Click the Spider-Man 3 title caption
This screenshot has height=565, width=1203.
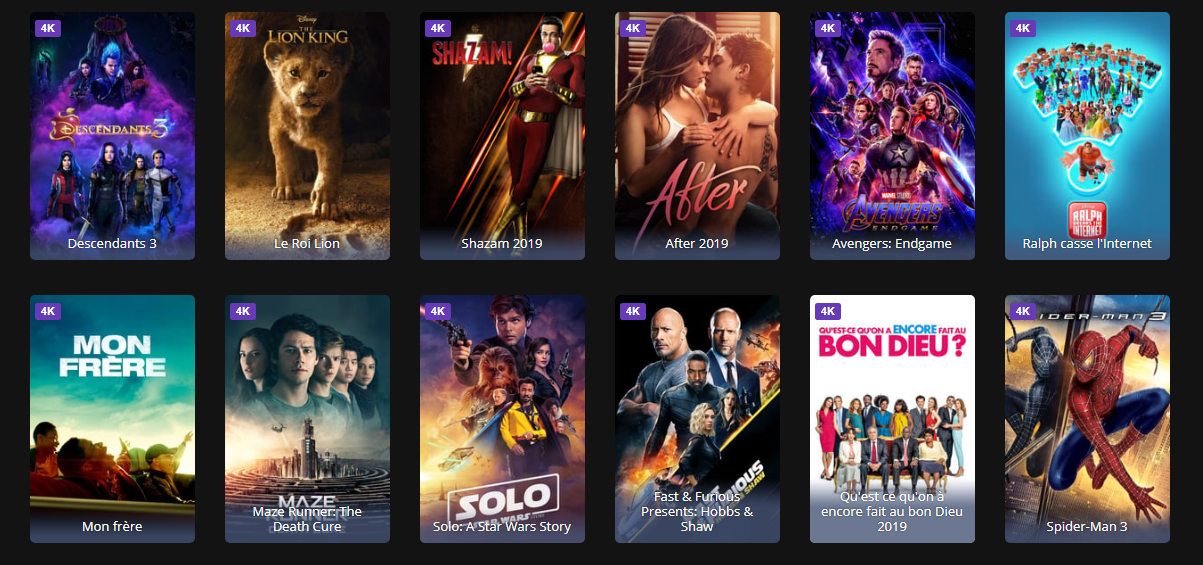(1087, 526)
